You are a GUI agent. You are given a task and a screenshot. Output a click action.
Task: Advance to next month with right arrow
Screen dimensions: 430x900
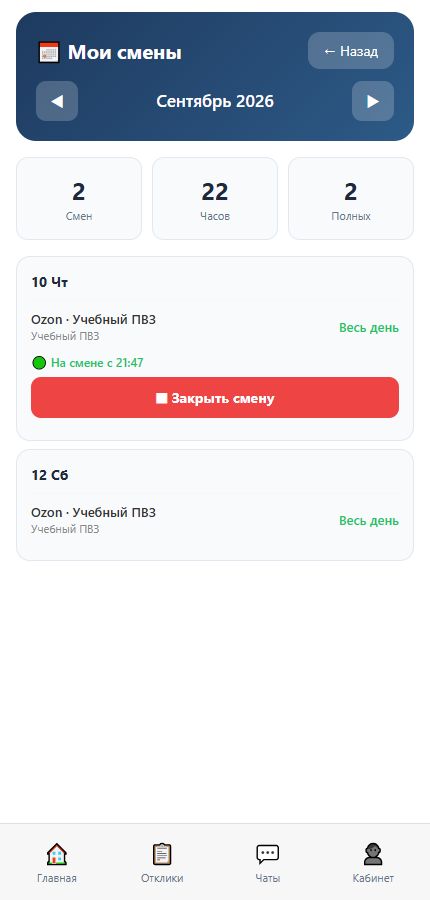[x=373, y=101]
